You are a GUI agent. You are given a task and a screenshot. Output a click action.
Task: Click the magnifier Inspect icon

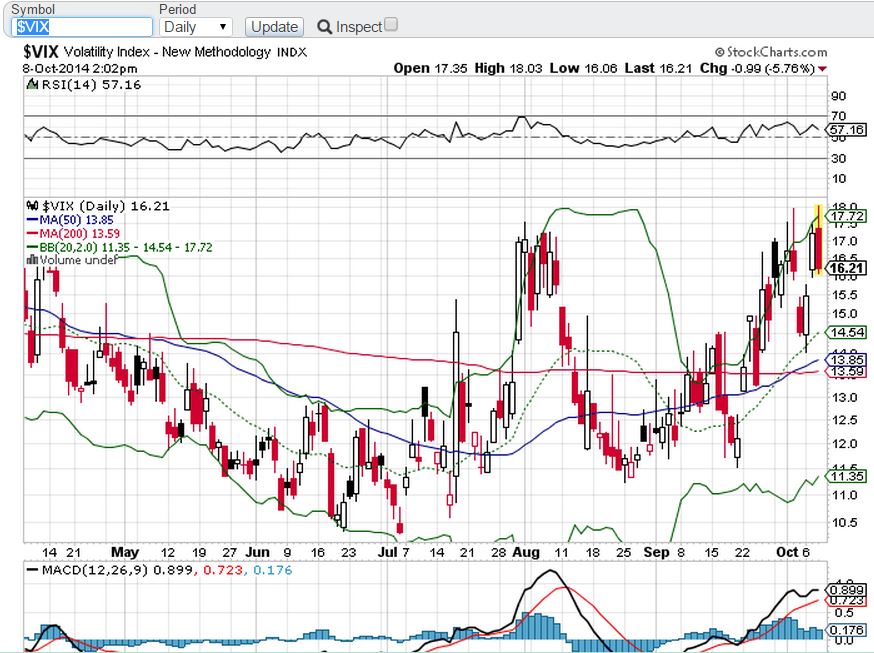(324, 27)
